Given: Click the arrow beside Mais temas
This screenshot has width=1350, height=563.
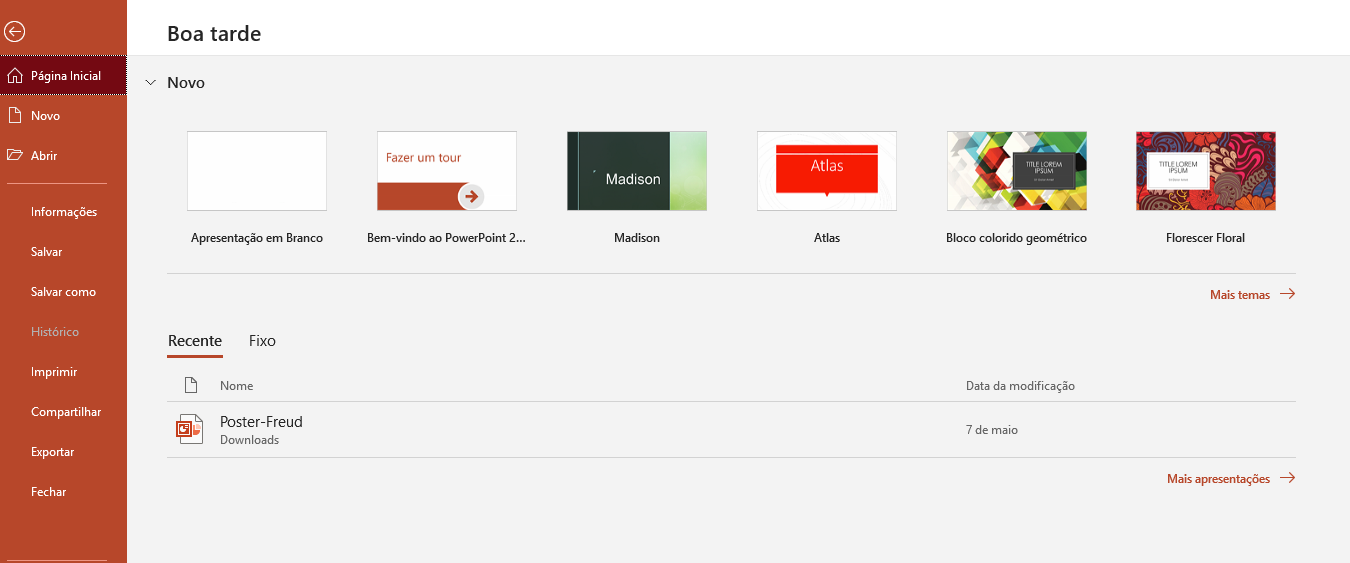Looking at the screenshot, I should [1287, 294].
